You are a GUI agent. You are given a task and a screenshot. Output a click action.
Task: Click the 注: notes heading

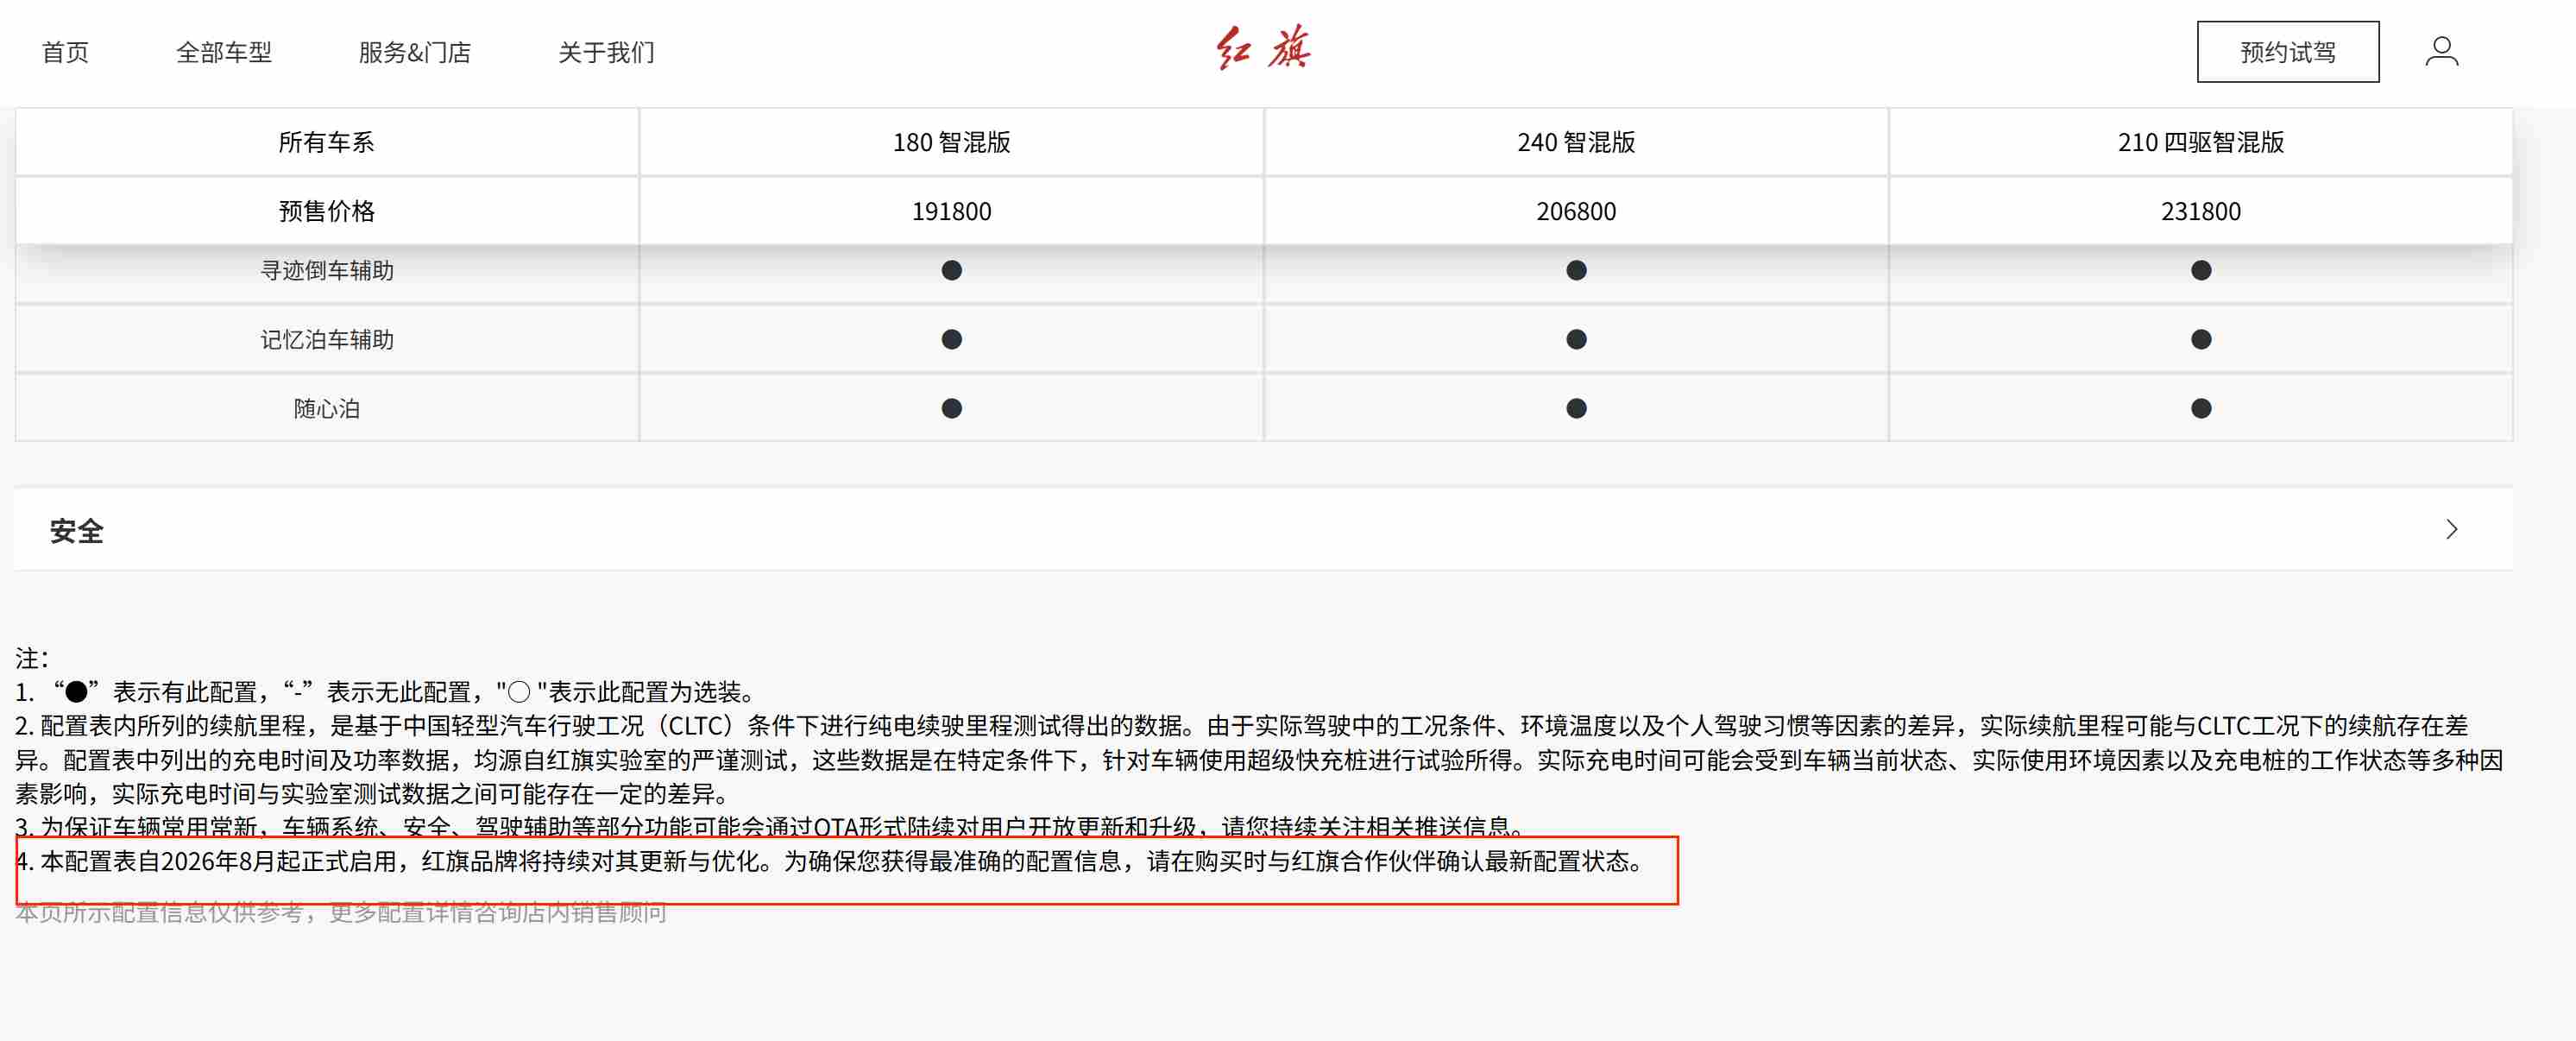click(32, 658)
